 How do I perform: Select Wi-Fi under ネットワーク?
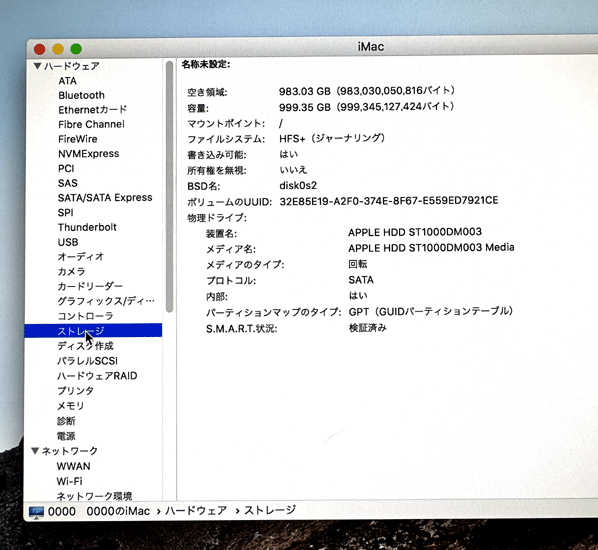coord(69,481)
